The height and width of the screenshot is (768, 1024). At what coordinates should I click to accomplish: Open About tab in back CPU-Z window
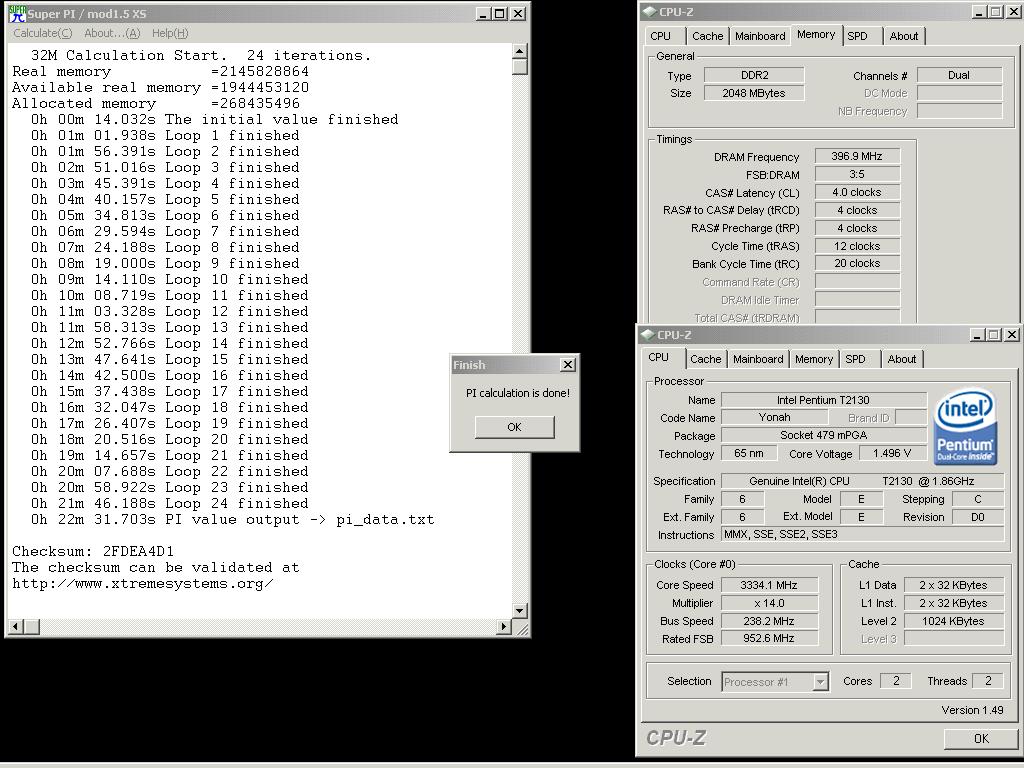tap(904, 36)
